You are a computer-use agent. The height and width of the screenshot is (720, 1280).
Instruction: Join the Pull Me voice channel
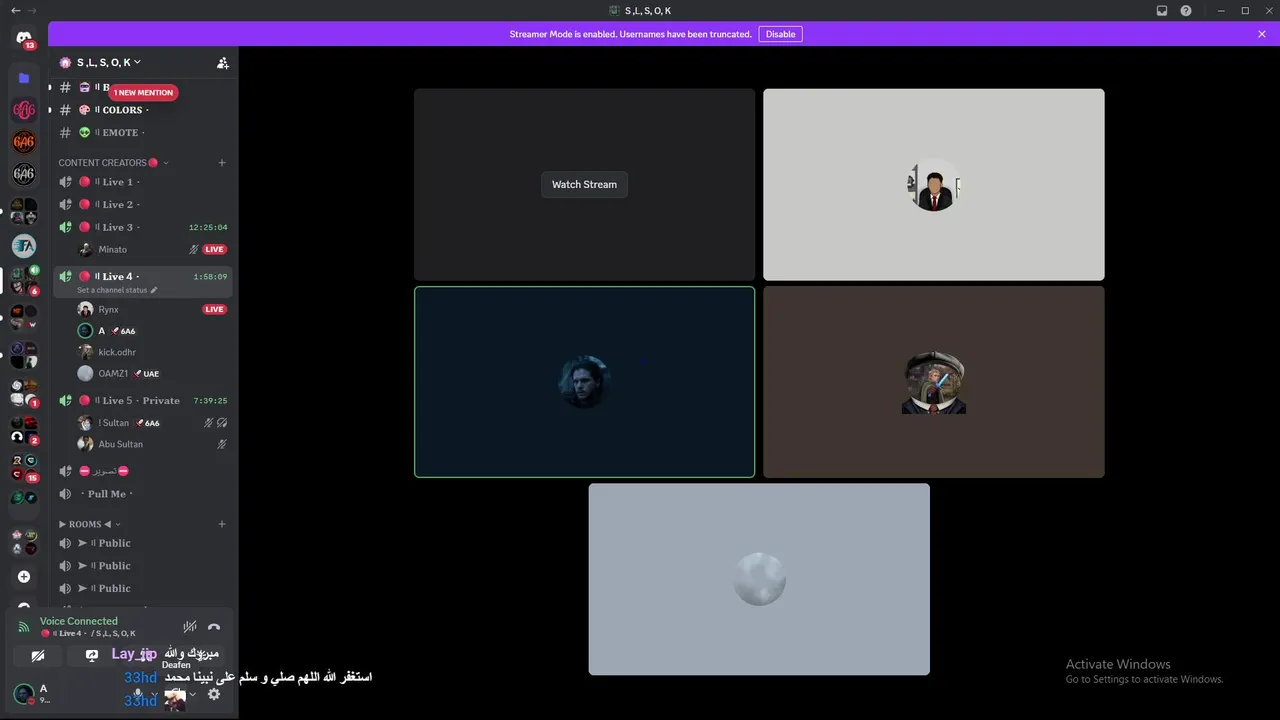[x=140, y=494]
